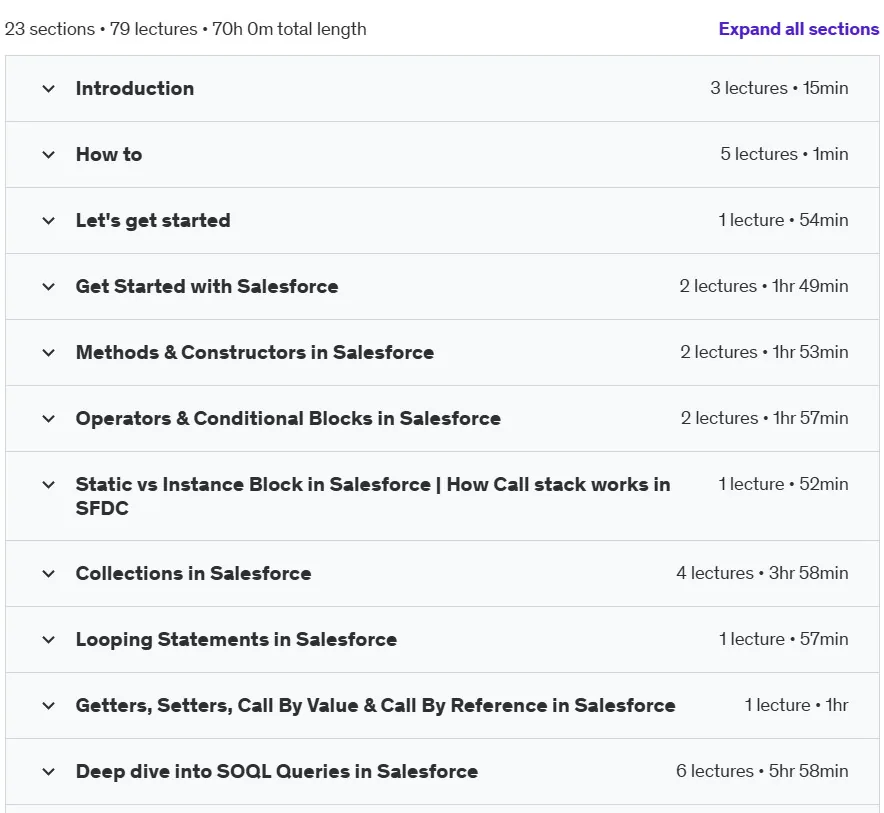This screenshot has height=813, width=884.
Task: Open Collections in Salesforce section title
Action: 193,573
